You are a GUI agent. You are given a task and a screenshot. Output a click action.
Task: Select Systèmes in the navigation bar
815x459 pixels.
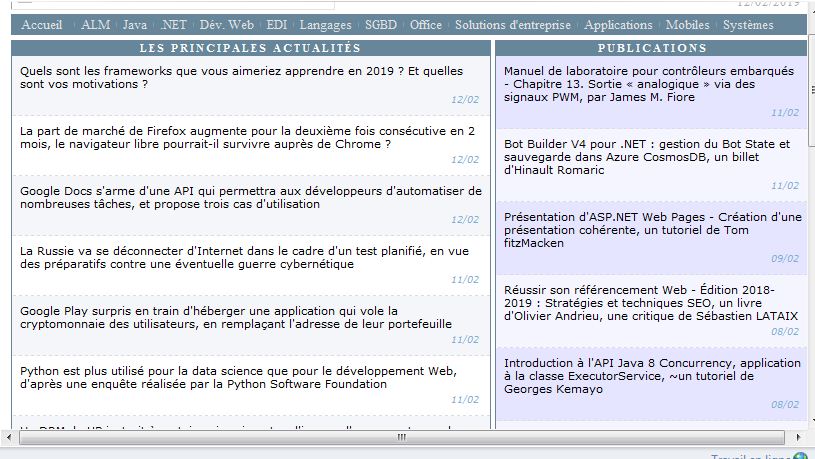[x=748, y=25]
